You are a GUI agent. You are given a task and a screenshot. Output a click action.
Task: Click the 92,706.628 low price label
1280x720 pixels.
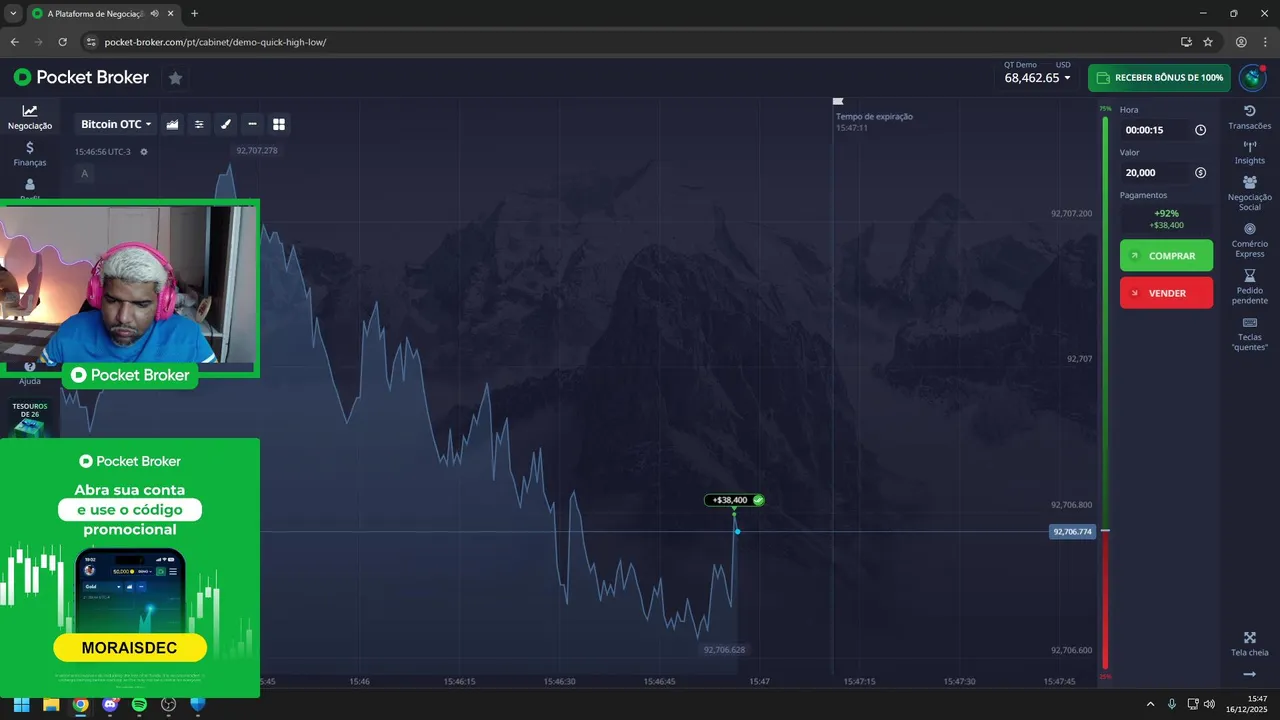(724, 650)
